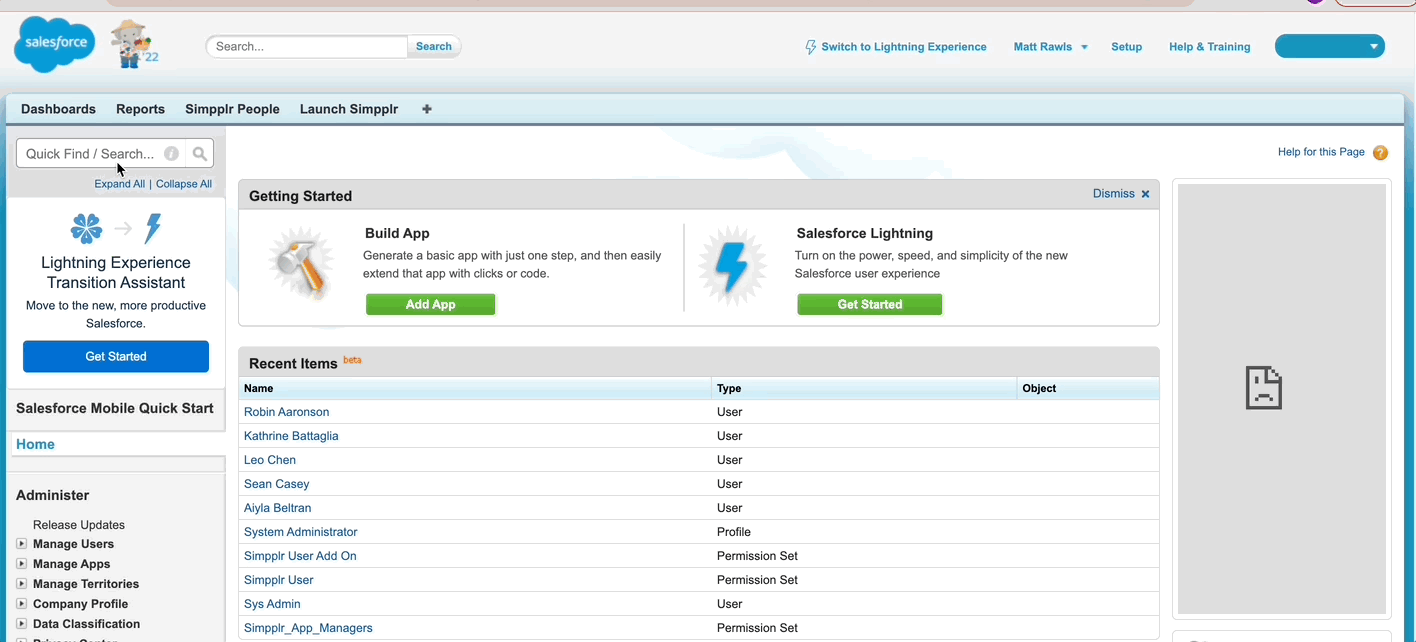Click the header Search button

[x=434, y=46]
